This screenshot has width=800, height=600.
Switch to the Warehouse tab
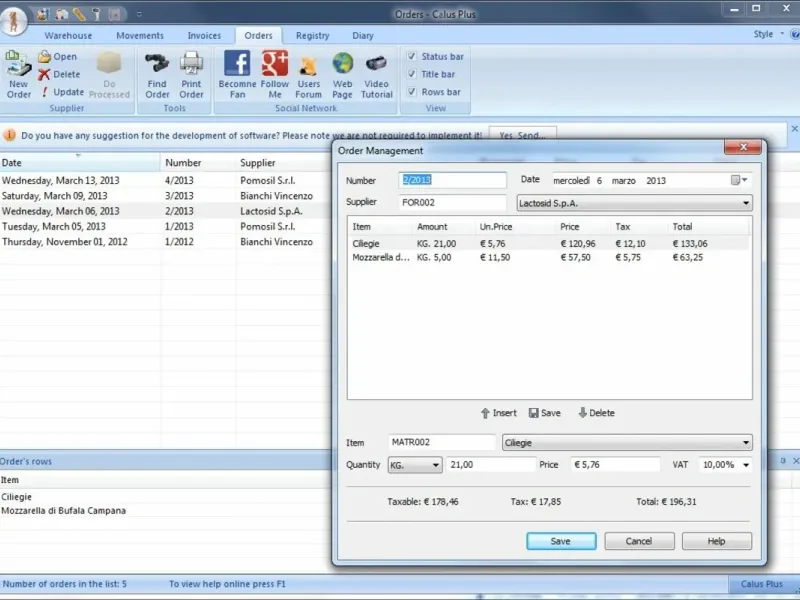pyautogui.click(x=68, y=36)
